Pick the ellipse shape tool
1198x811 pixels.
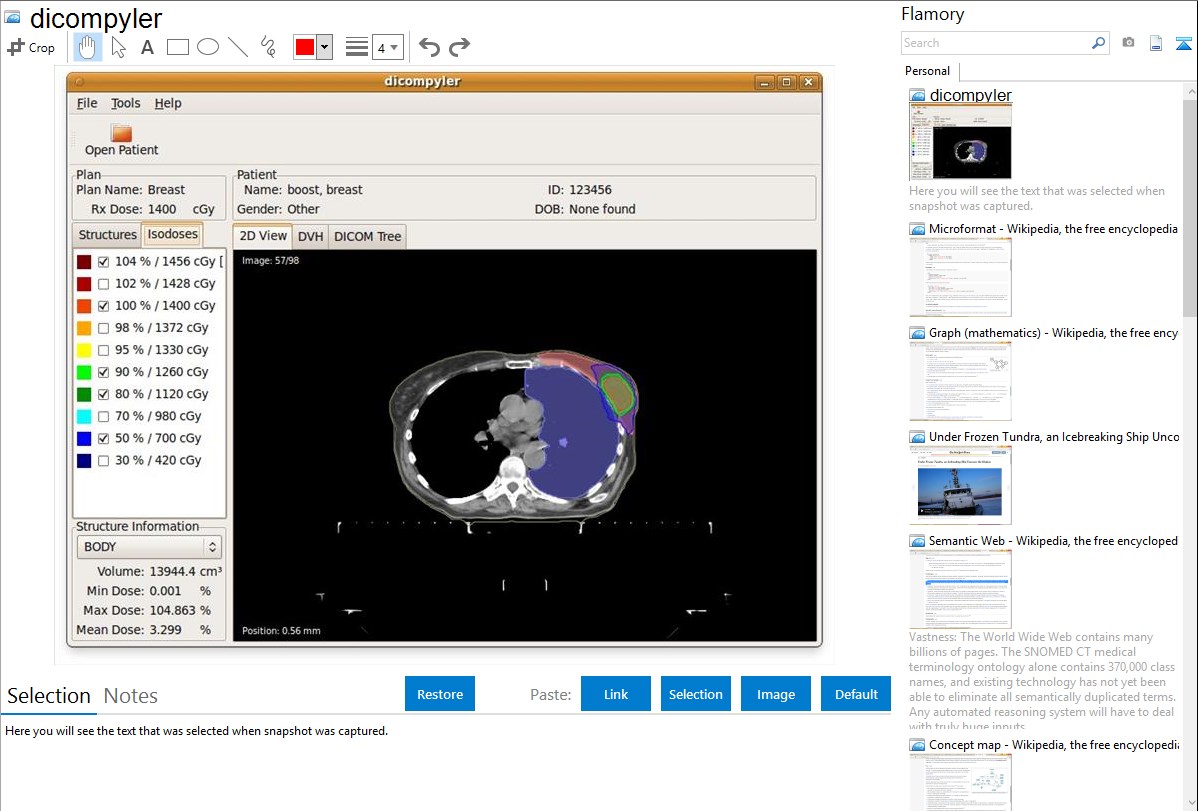[207, 47]
